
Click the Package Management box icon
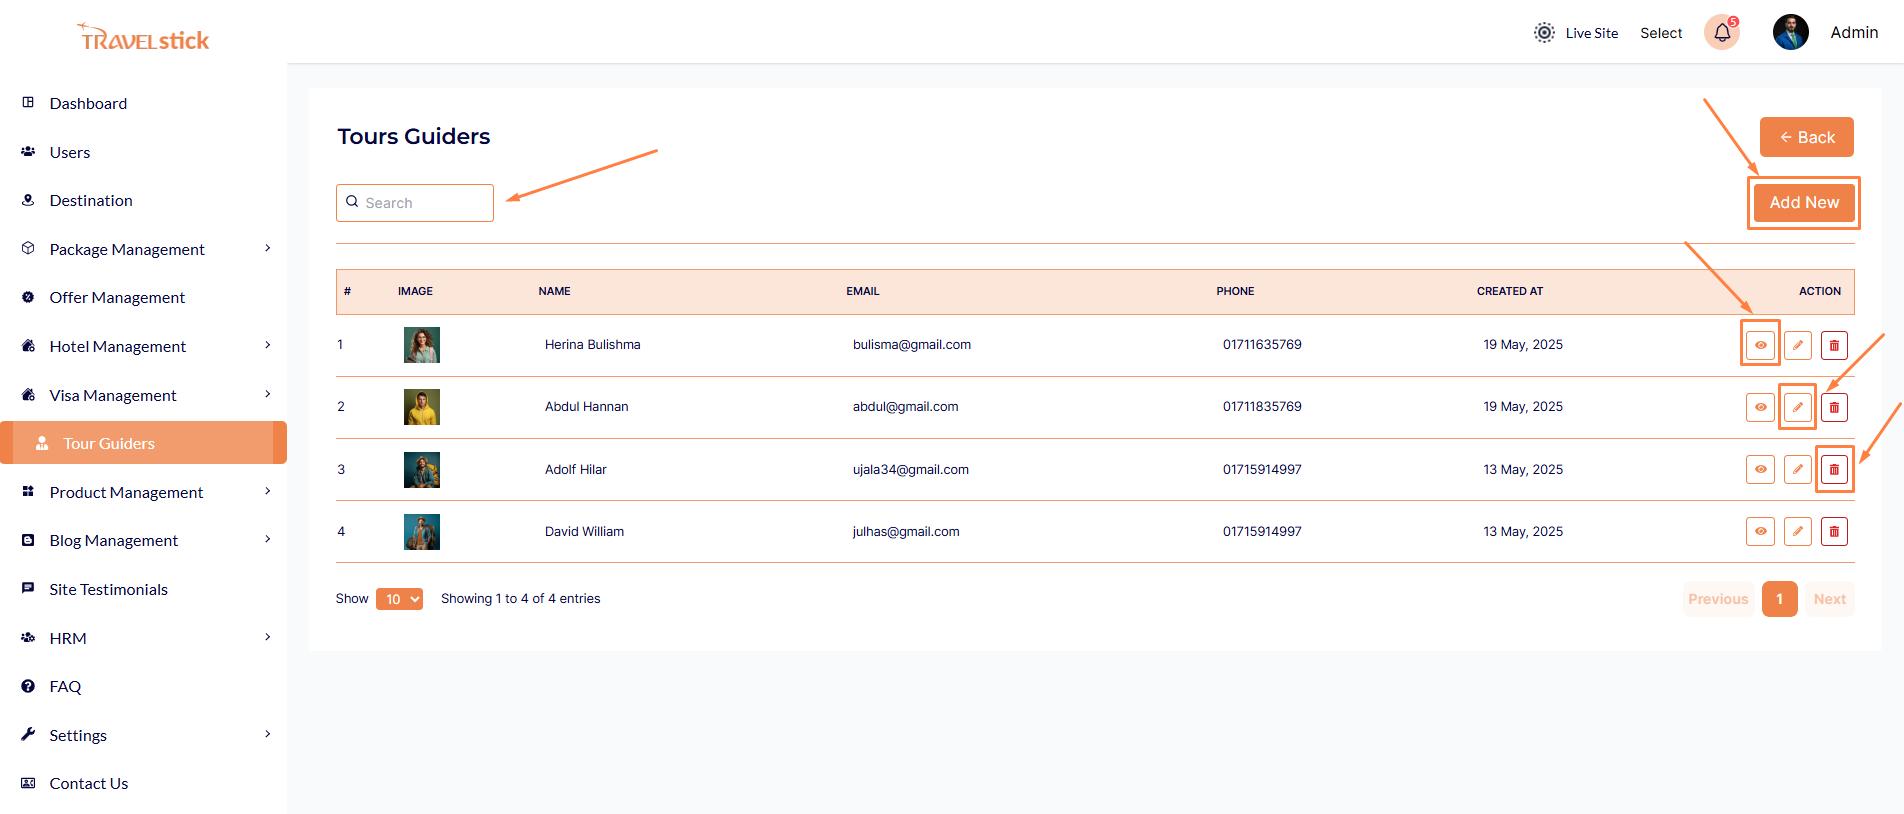pyautogui.click(x=28, y=248)
